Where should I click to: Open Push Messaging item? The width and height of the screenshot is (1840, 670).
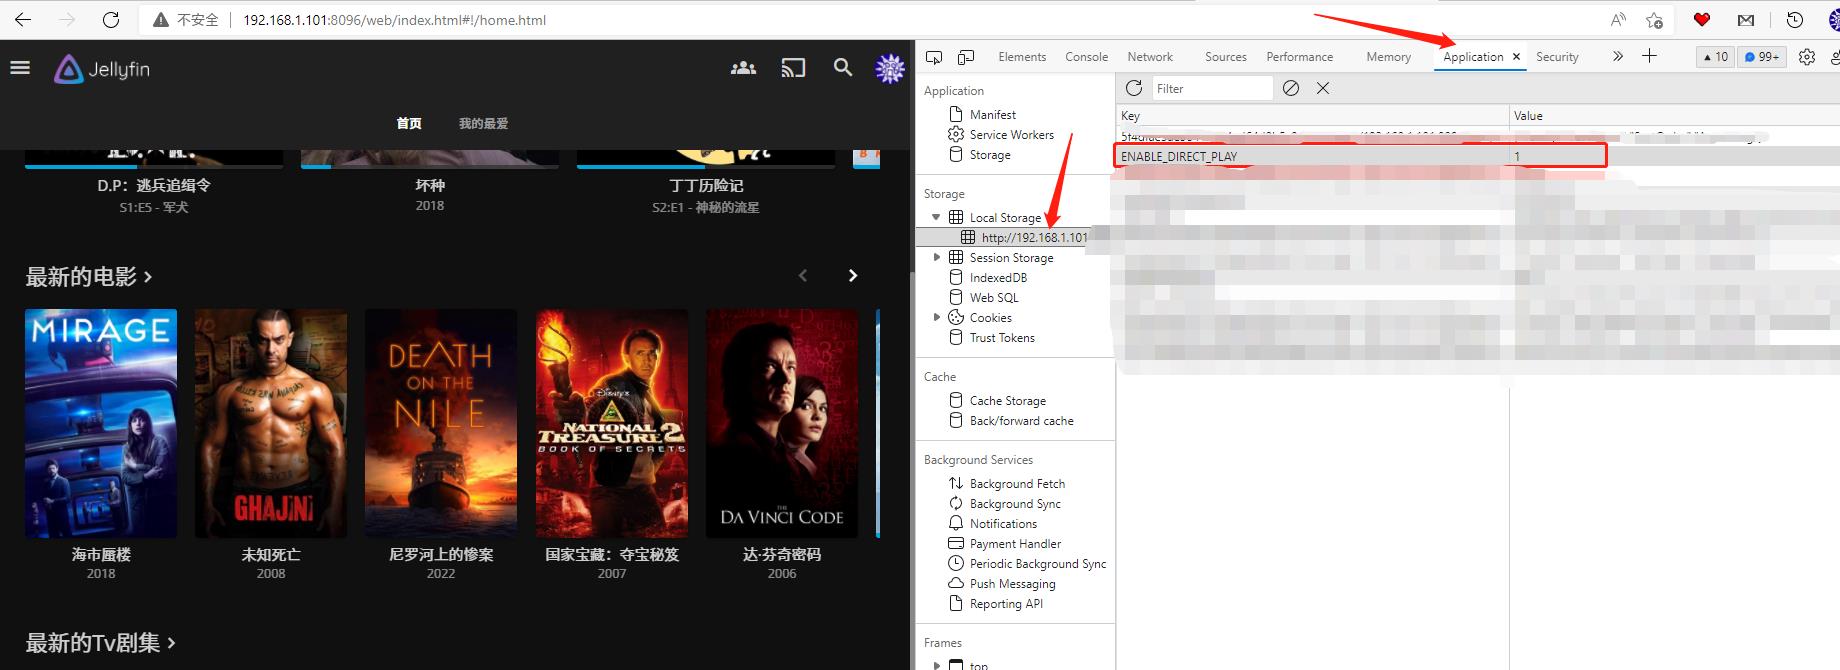(x=1012, y=584)
